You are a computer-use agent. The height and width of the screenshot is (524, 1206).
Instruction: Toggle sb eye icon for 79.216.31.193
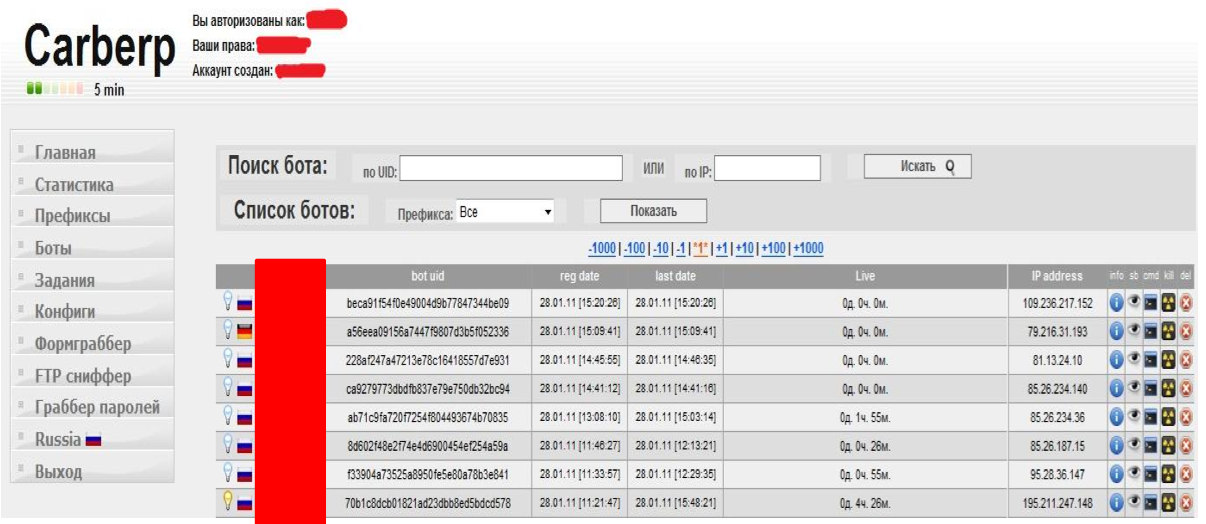(x=1135, y=331)
